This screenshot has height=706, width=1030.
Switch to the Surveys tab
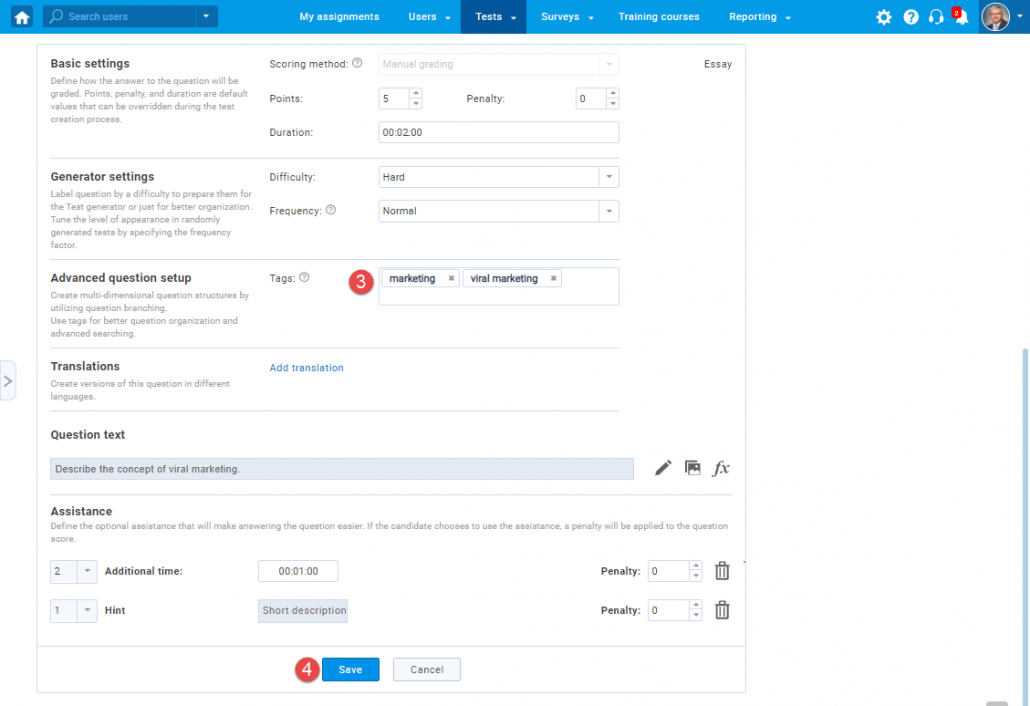(560, 17)
